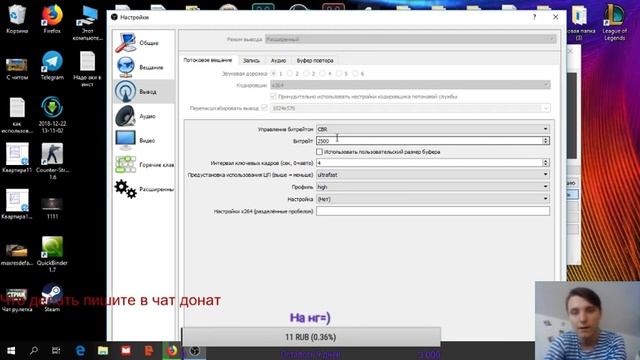The width and height of the screenshot is (640, 360).
Task: Open the Настройка (Нет) dropdown
Action: coord(433,199)
